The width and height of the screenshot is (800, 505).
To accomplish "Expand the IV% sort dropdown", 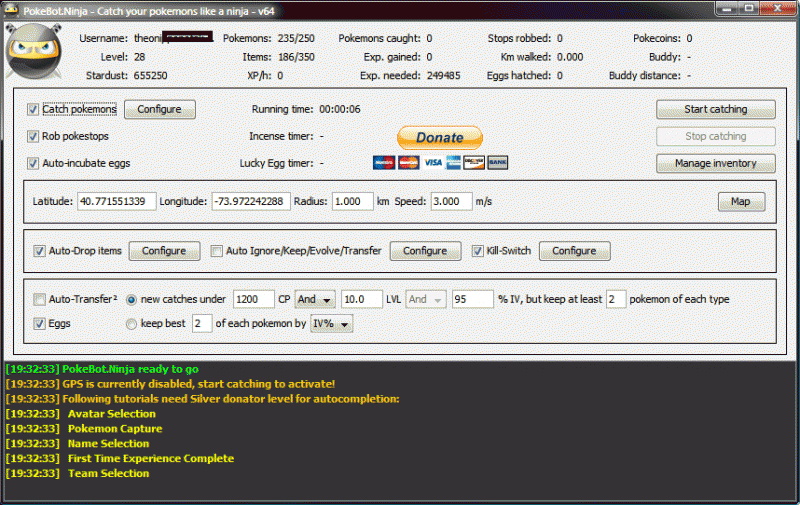I will pos(332,323).
